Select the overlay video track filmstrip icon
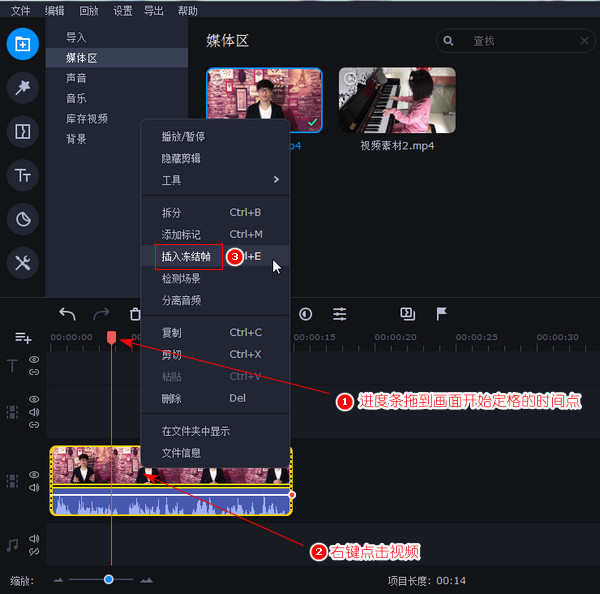This screenshot has width=600, height=594. click(12, 412)
